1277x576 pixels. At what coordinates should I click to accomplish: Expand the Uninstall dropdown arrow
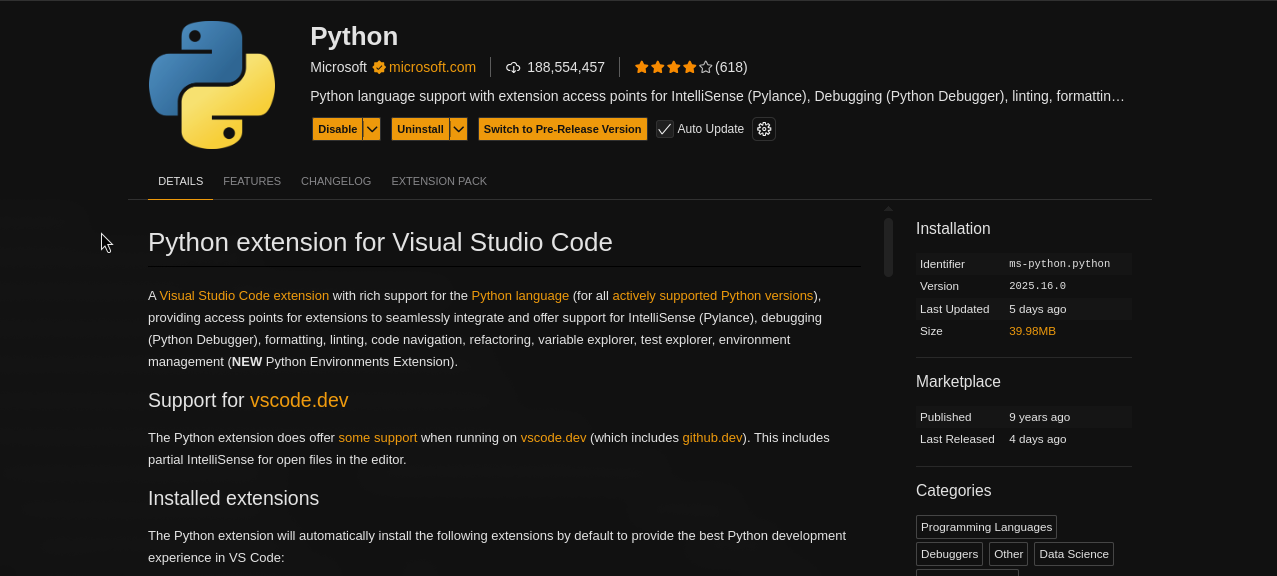[459, 129]
